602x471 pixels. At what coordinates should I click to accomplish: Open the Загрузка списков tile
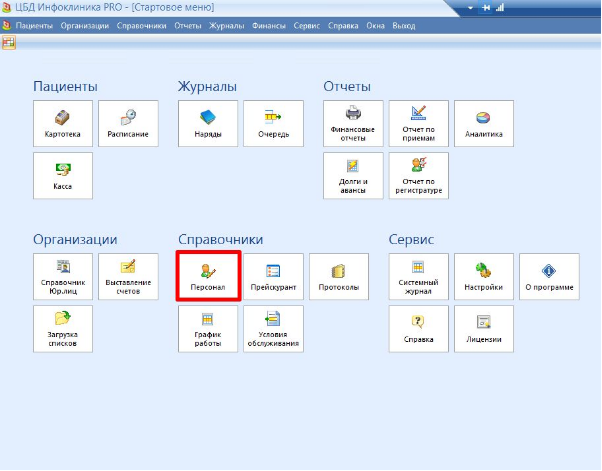point(63,329)
